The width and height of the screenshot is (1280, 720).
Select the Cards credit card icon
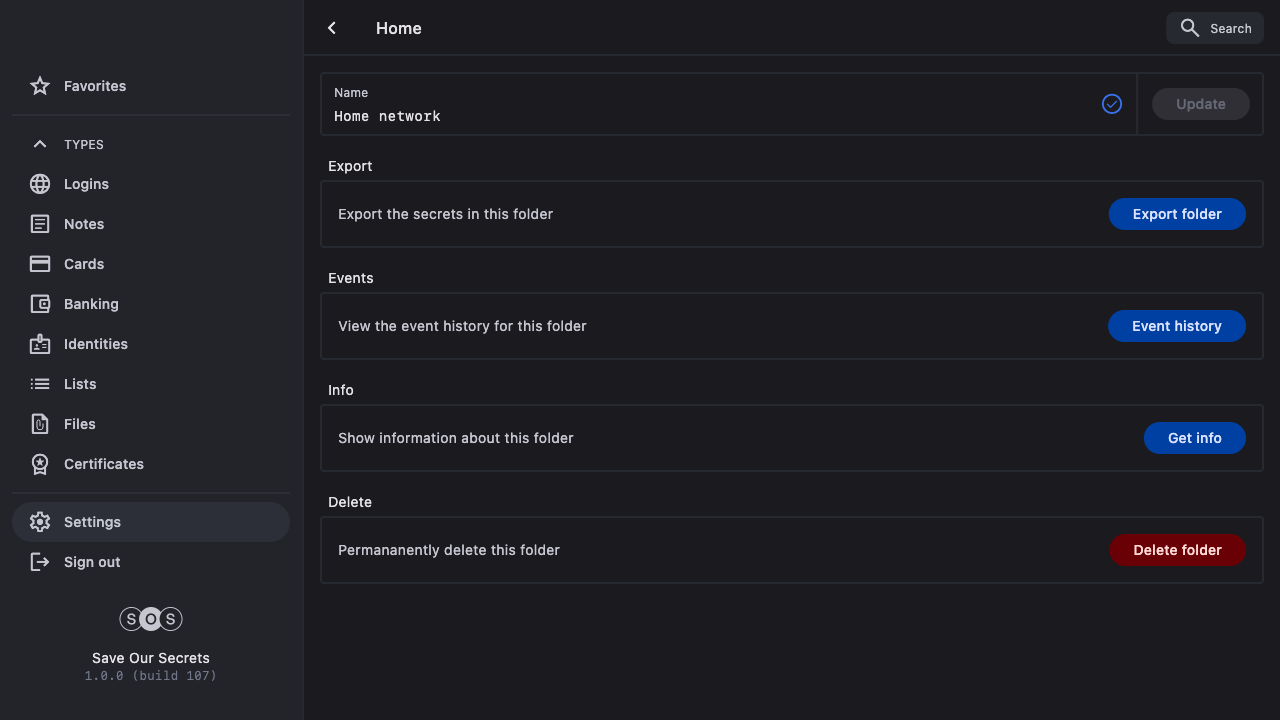point(40,264)
